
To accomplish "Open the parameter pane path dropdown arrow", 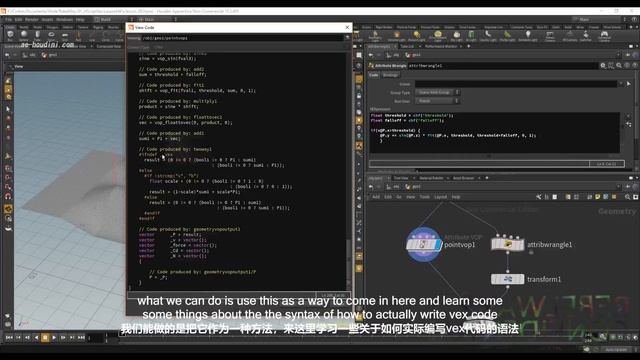I will click(619, 55).
